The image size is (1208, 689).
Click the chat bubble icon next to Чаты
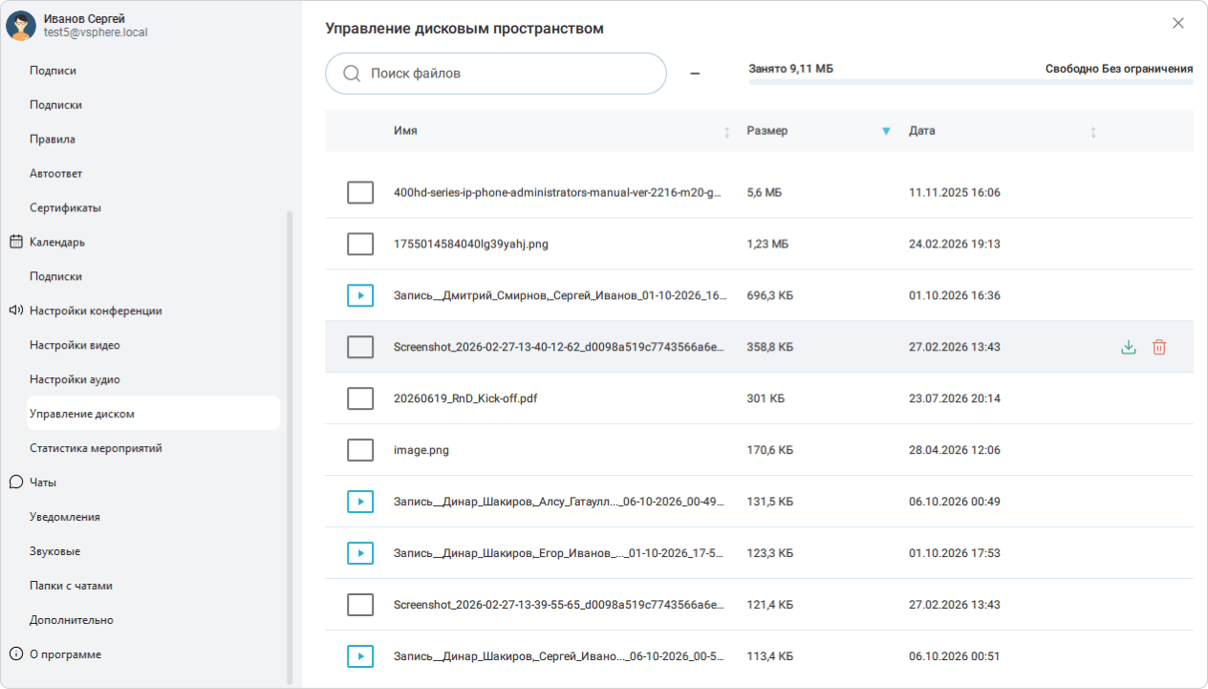pos(16,482)
